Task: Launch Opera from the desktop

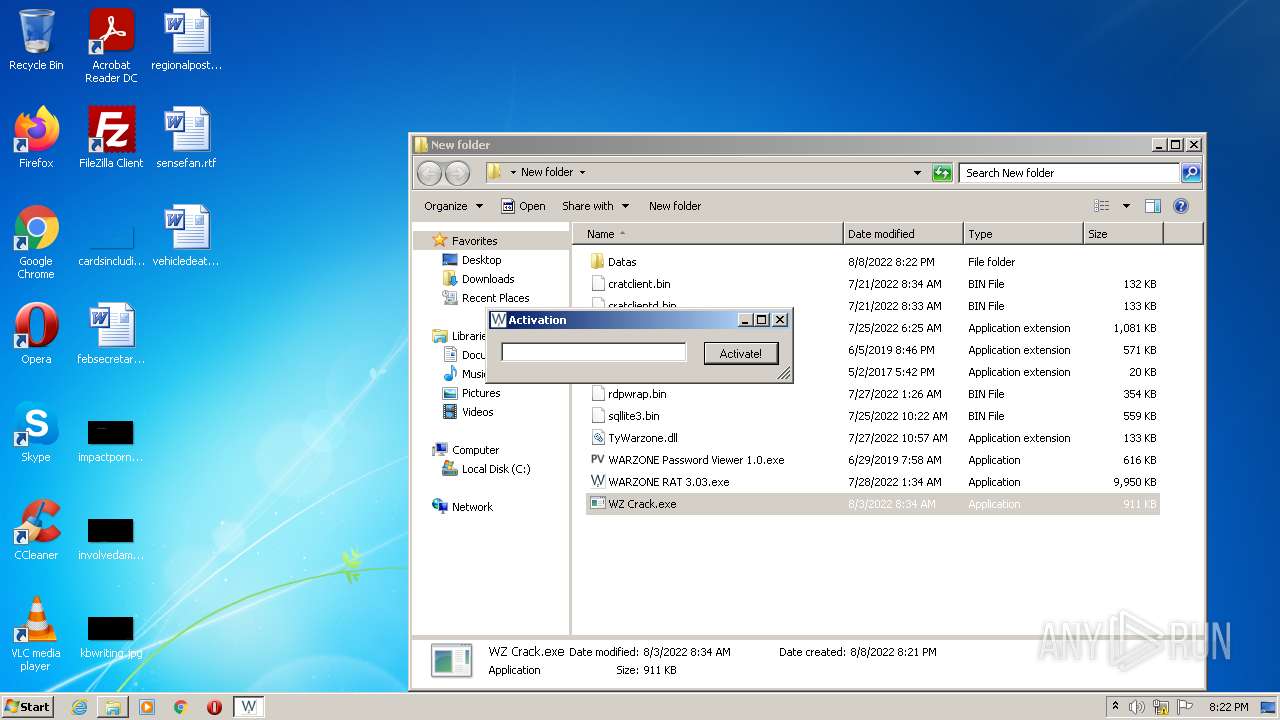Action: coord(36,334)
